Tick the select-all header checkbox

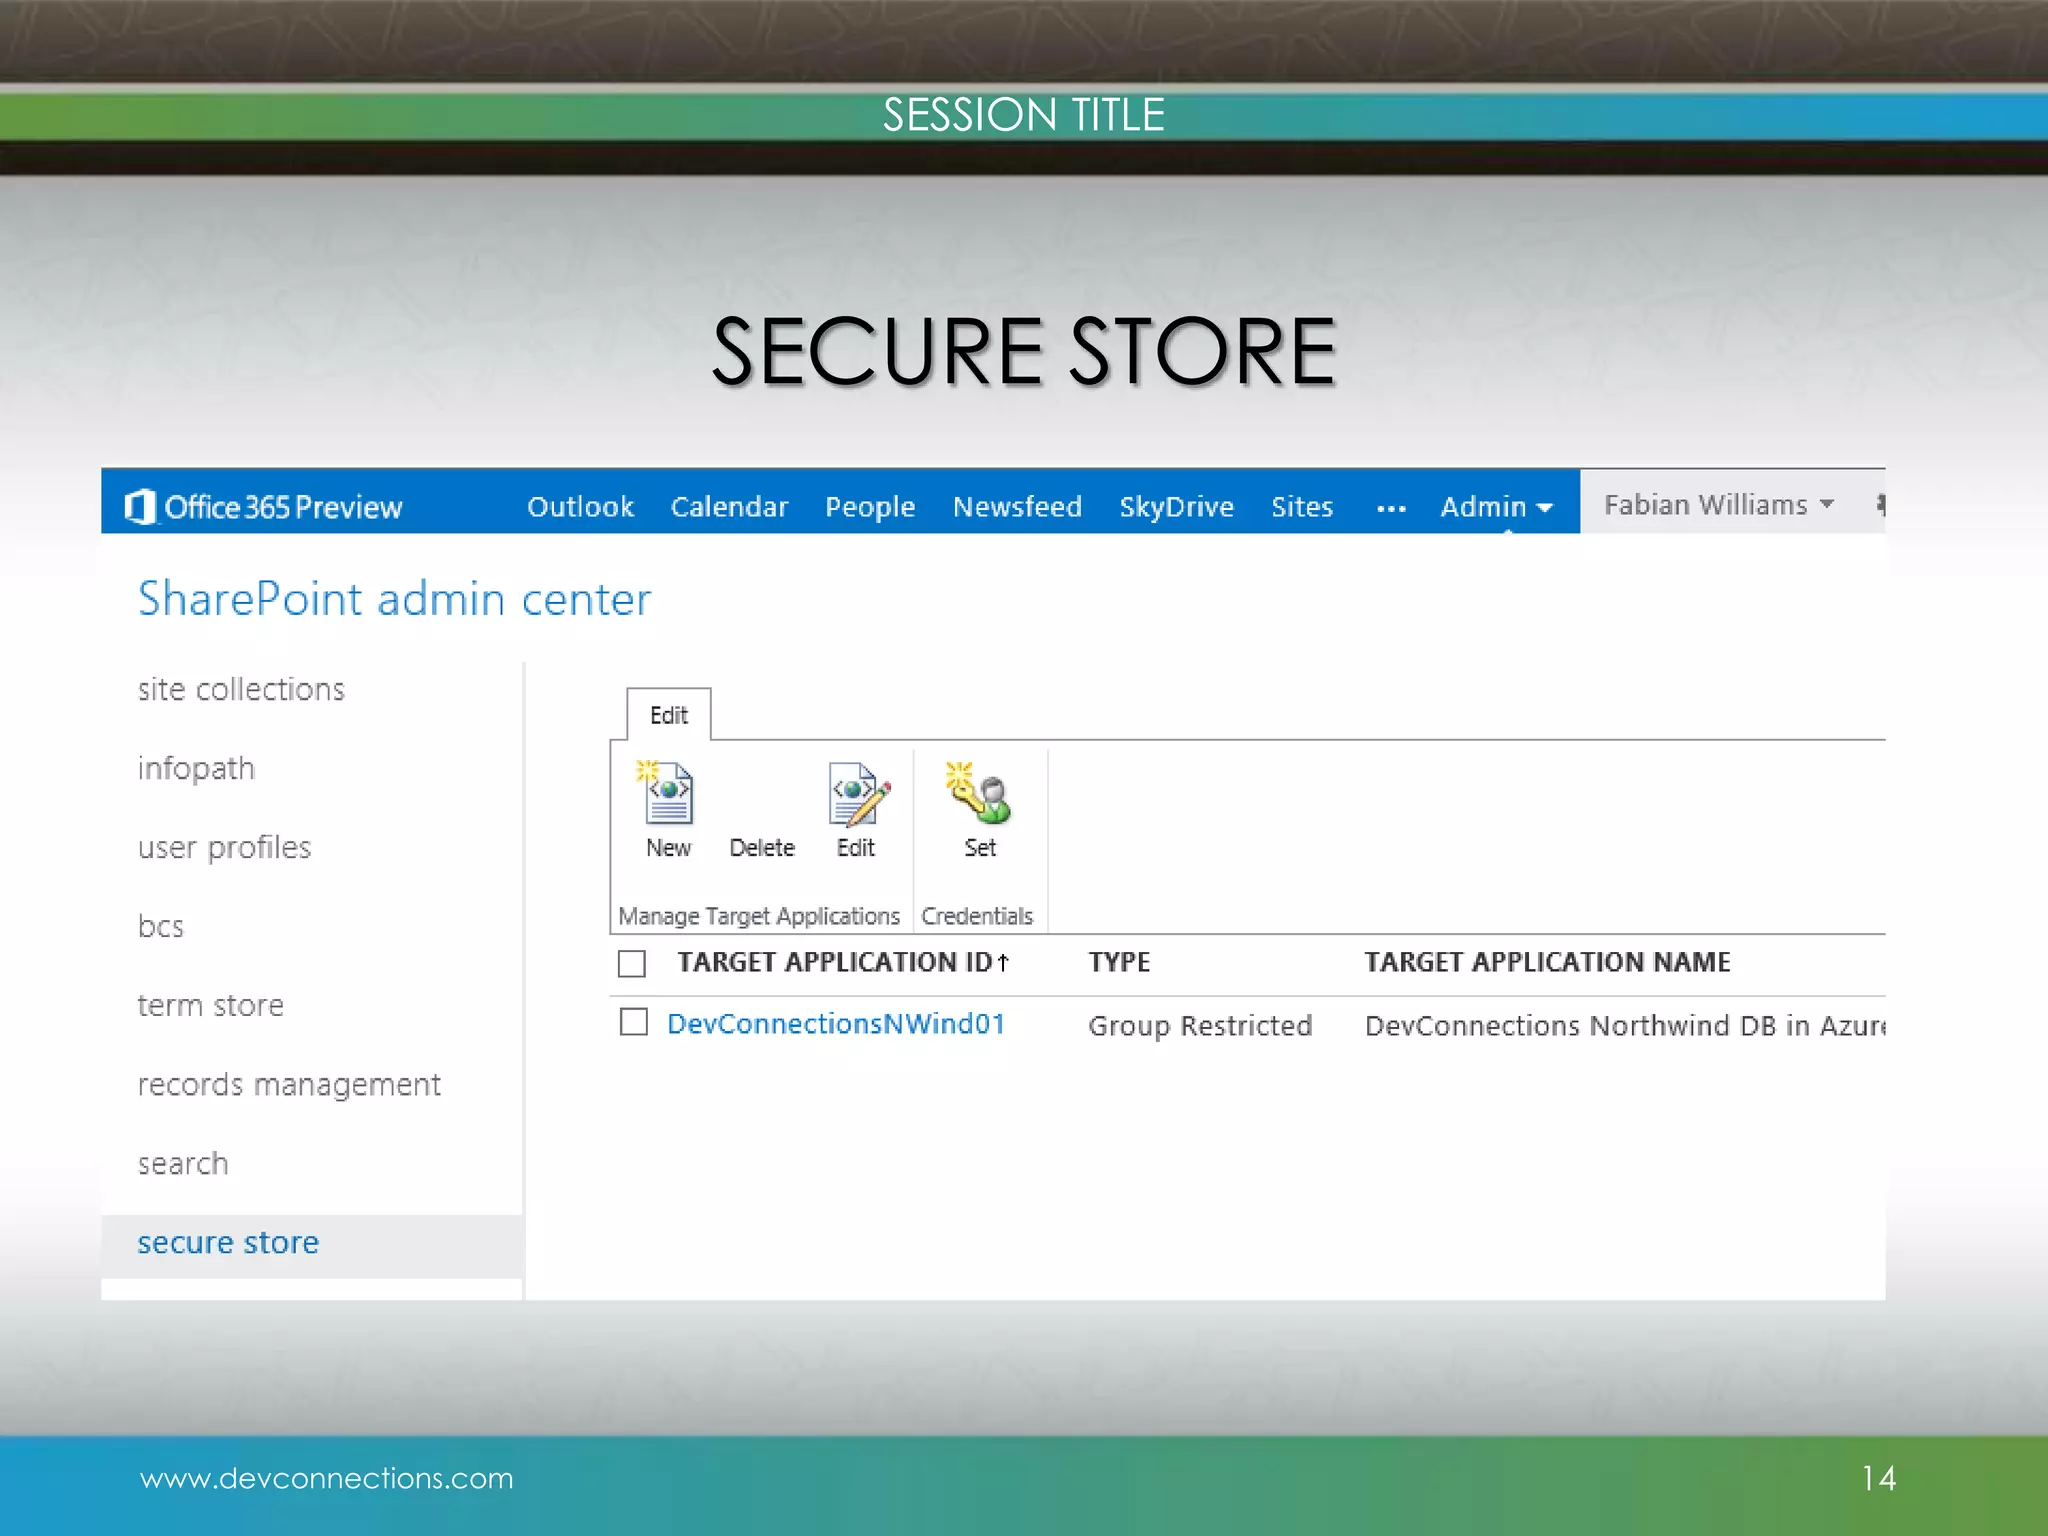[x=632, y=963]
